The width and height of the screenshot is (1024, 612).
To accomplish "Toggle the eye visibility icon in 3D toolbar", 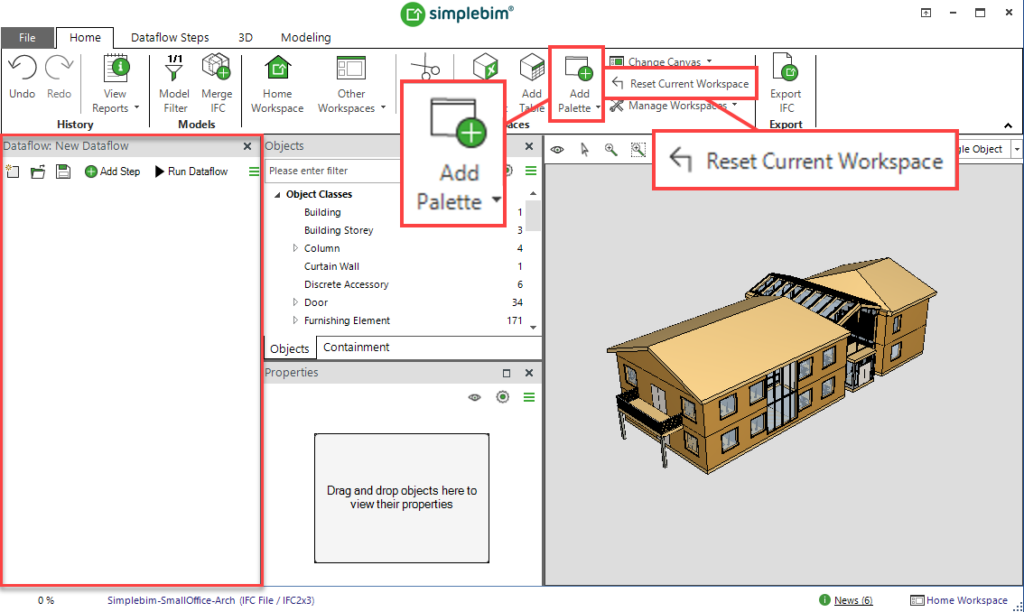I will (x=557, y=150).
